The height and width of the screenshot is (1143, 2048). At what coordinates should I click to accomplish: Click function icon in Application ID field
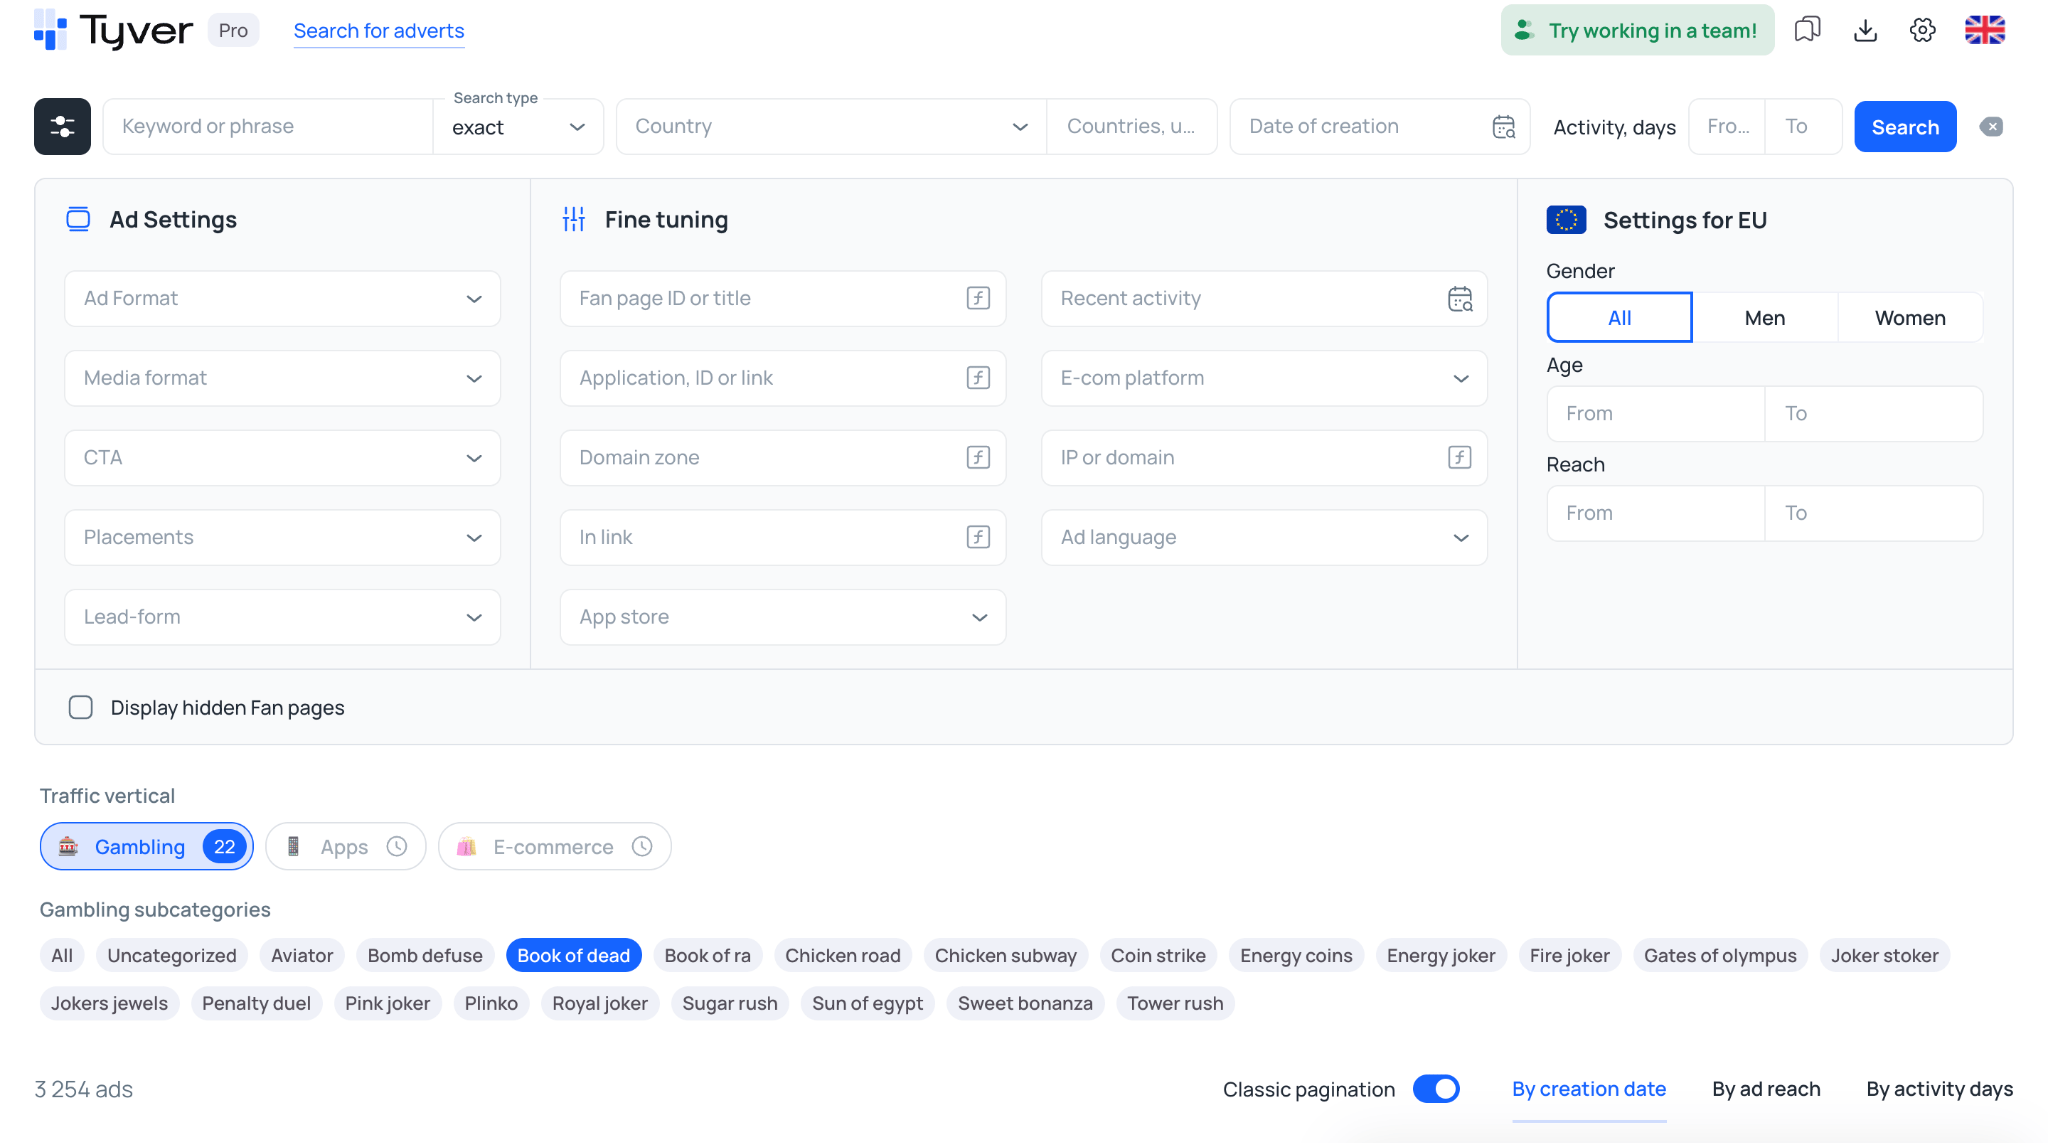(x=978, y=378)
